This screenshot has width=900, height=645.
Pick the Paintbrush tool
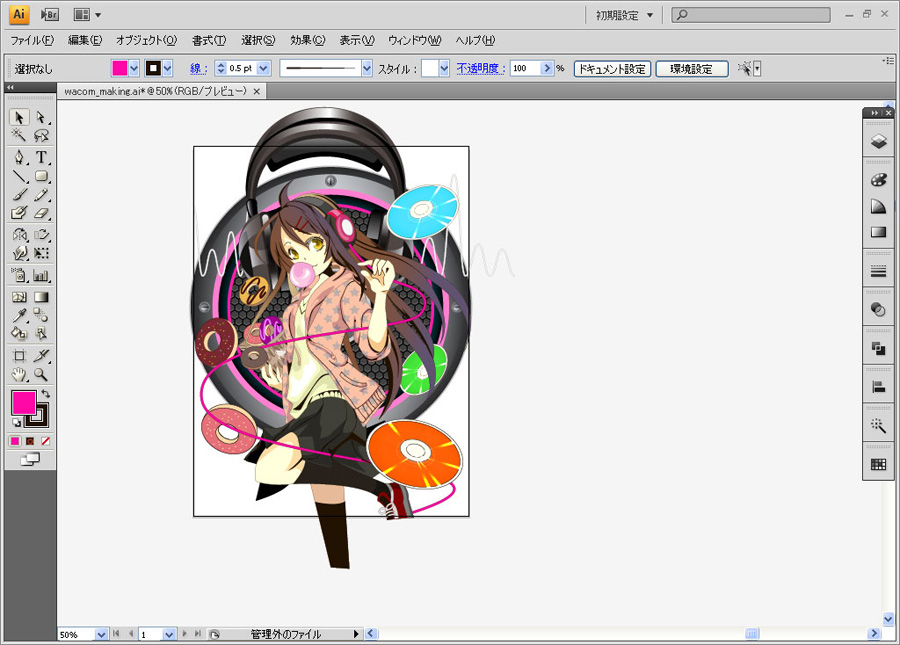click(19, 195)
